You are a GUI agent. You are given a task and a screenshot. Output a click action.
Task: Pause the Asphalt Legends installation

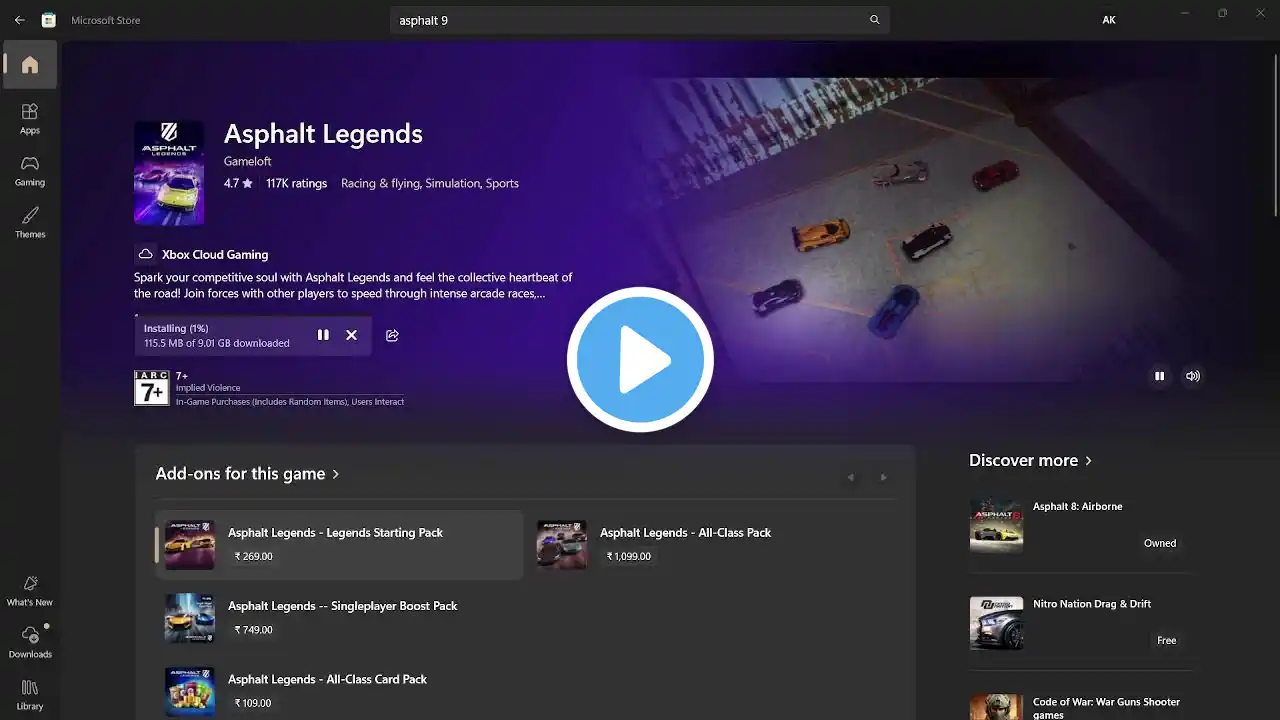(323, 335)
